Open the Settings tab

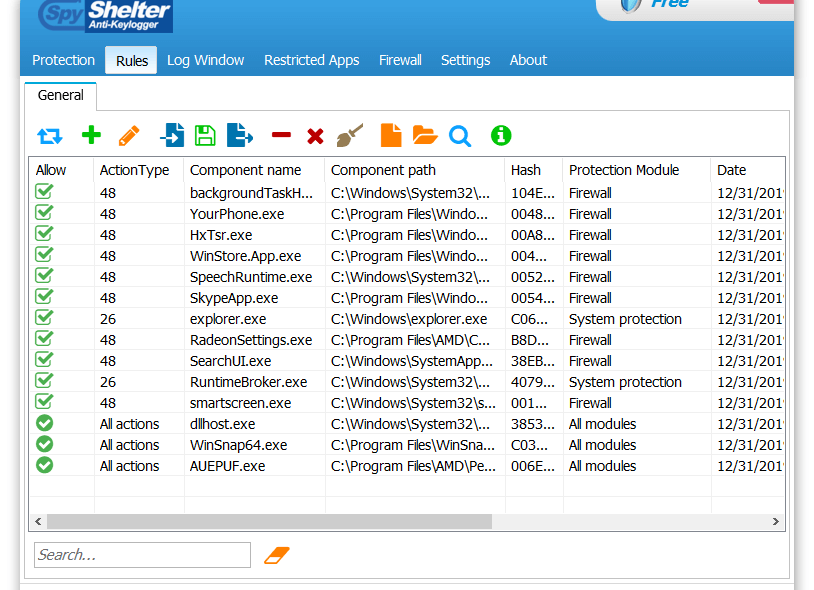point(465,60)
